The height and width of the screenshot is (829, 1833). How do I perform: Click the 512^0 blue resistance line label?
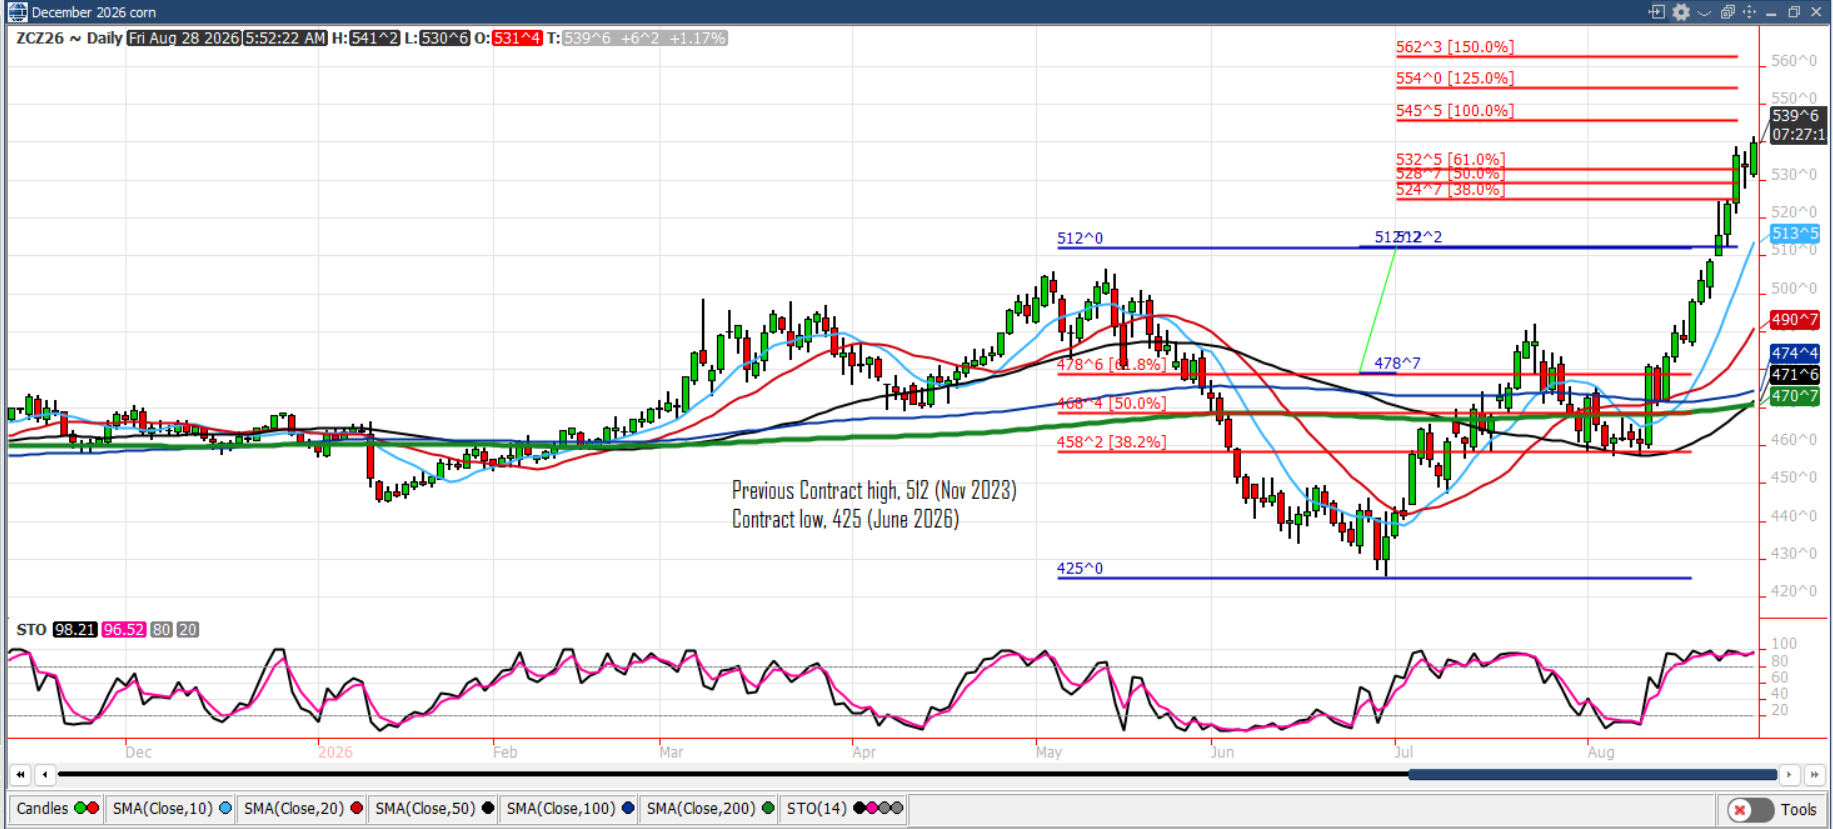pos(1080,238)
